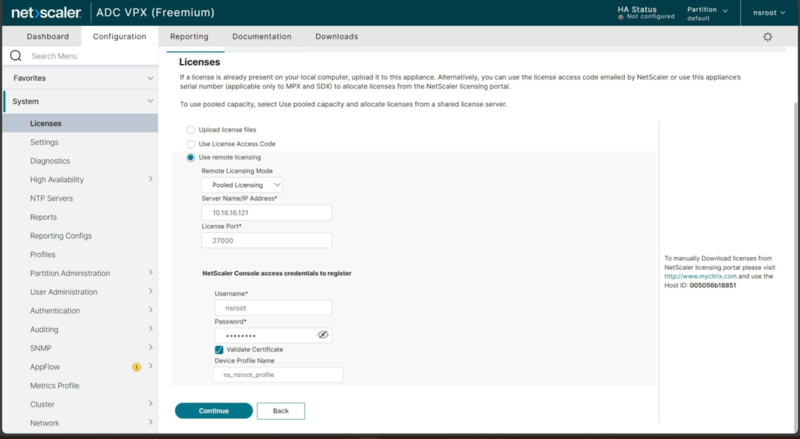The height and width of the screenshot is (439, 800).
Task: Expand SNMP submenu arrow
Action: pos(151,347)
